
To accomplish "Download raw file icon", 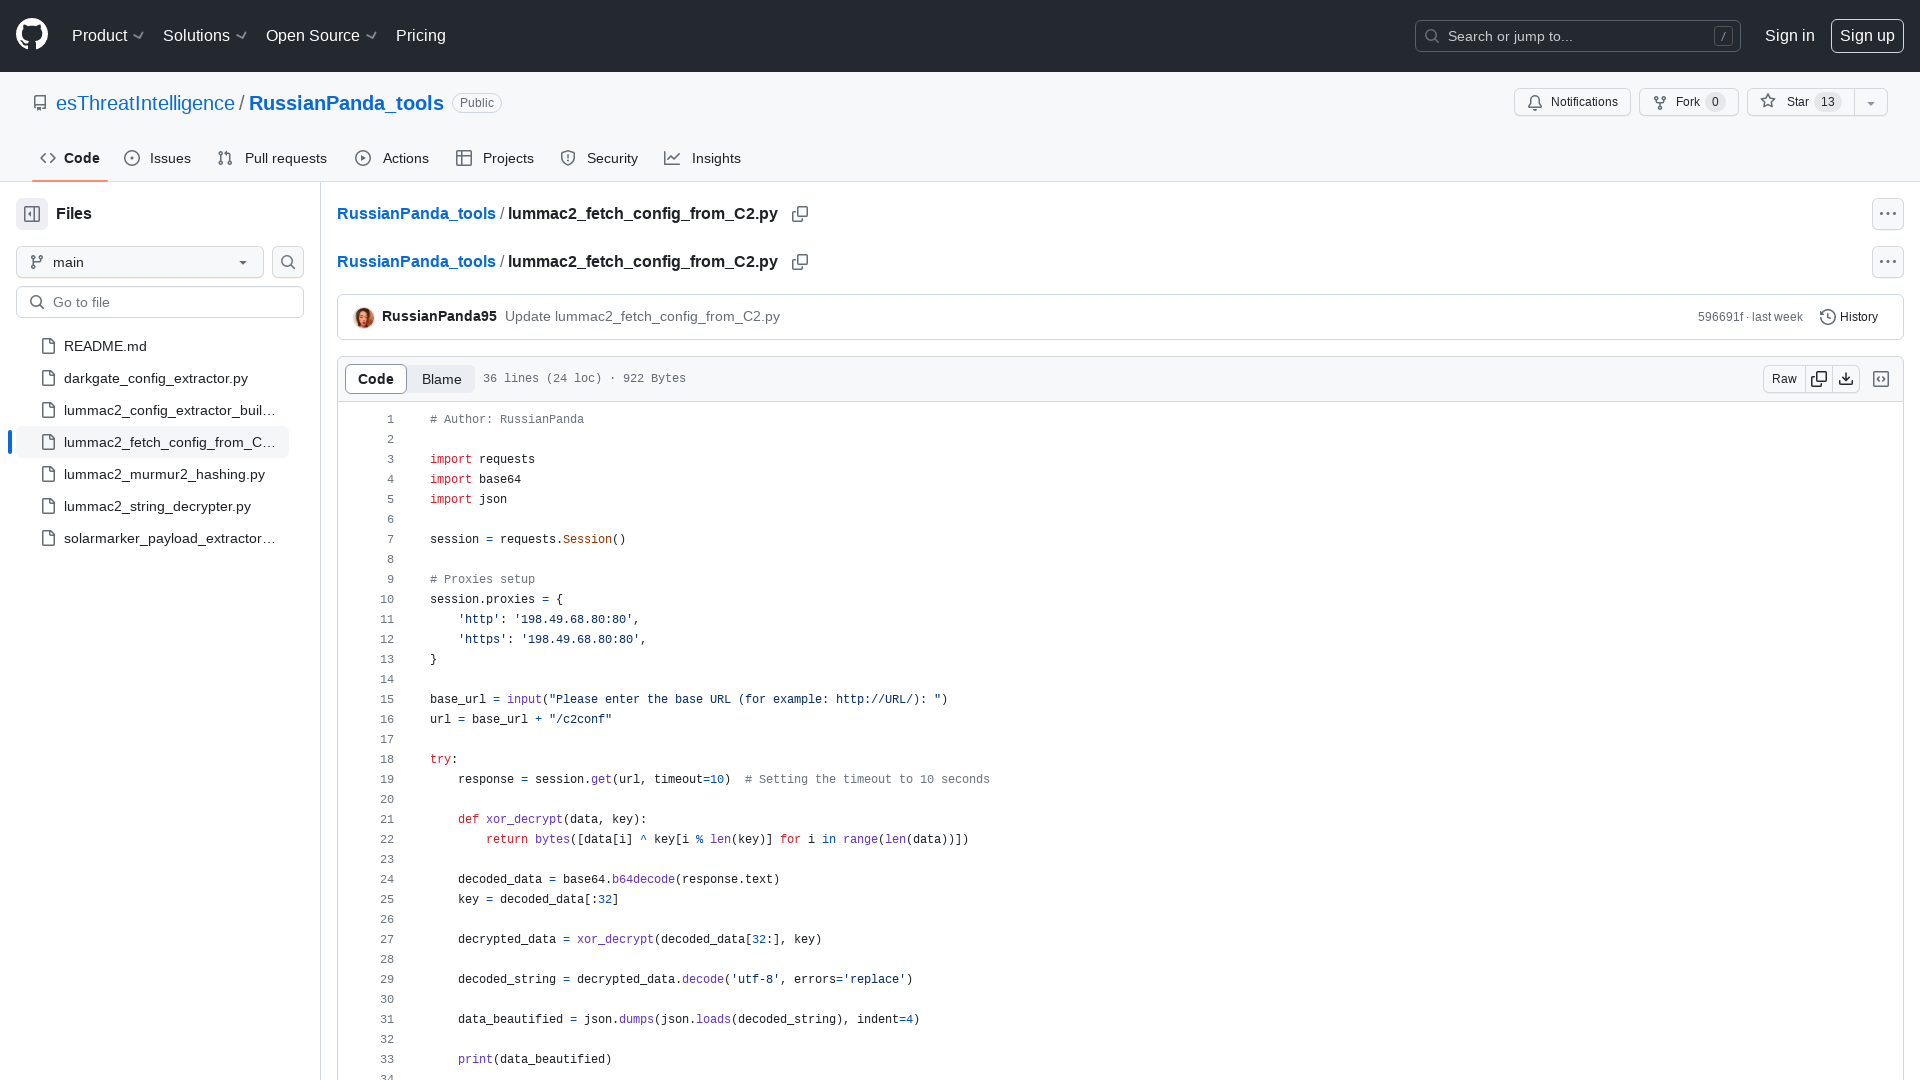I will 1846,379.
